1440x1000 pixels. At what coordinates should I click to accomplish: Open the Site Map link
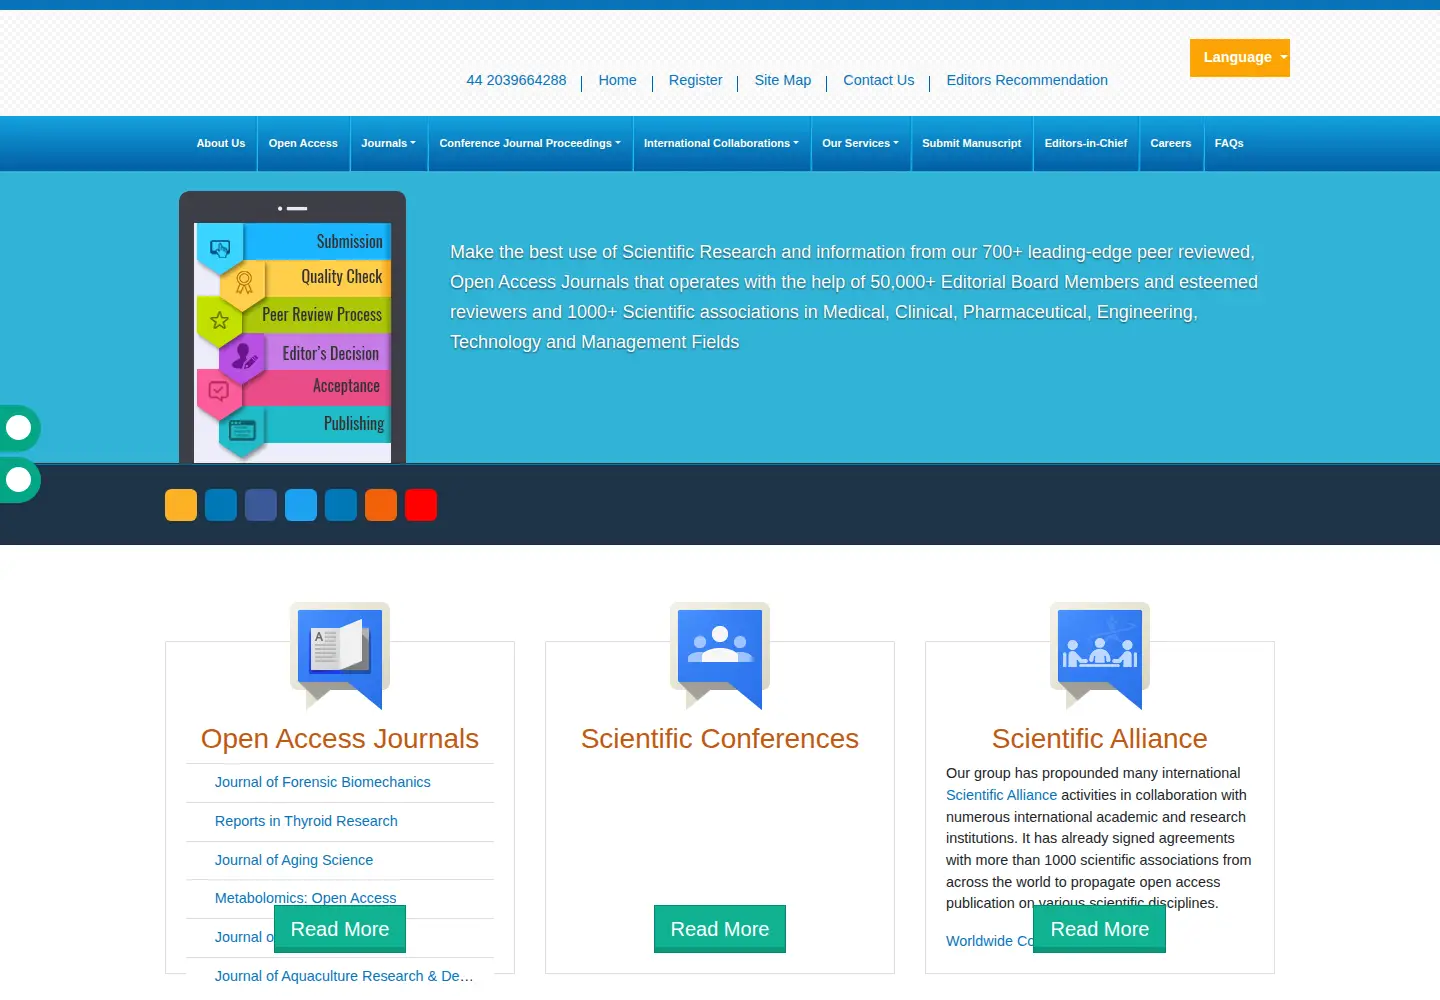coord(783,80)
